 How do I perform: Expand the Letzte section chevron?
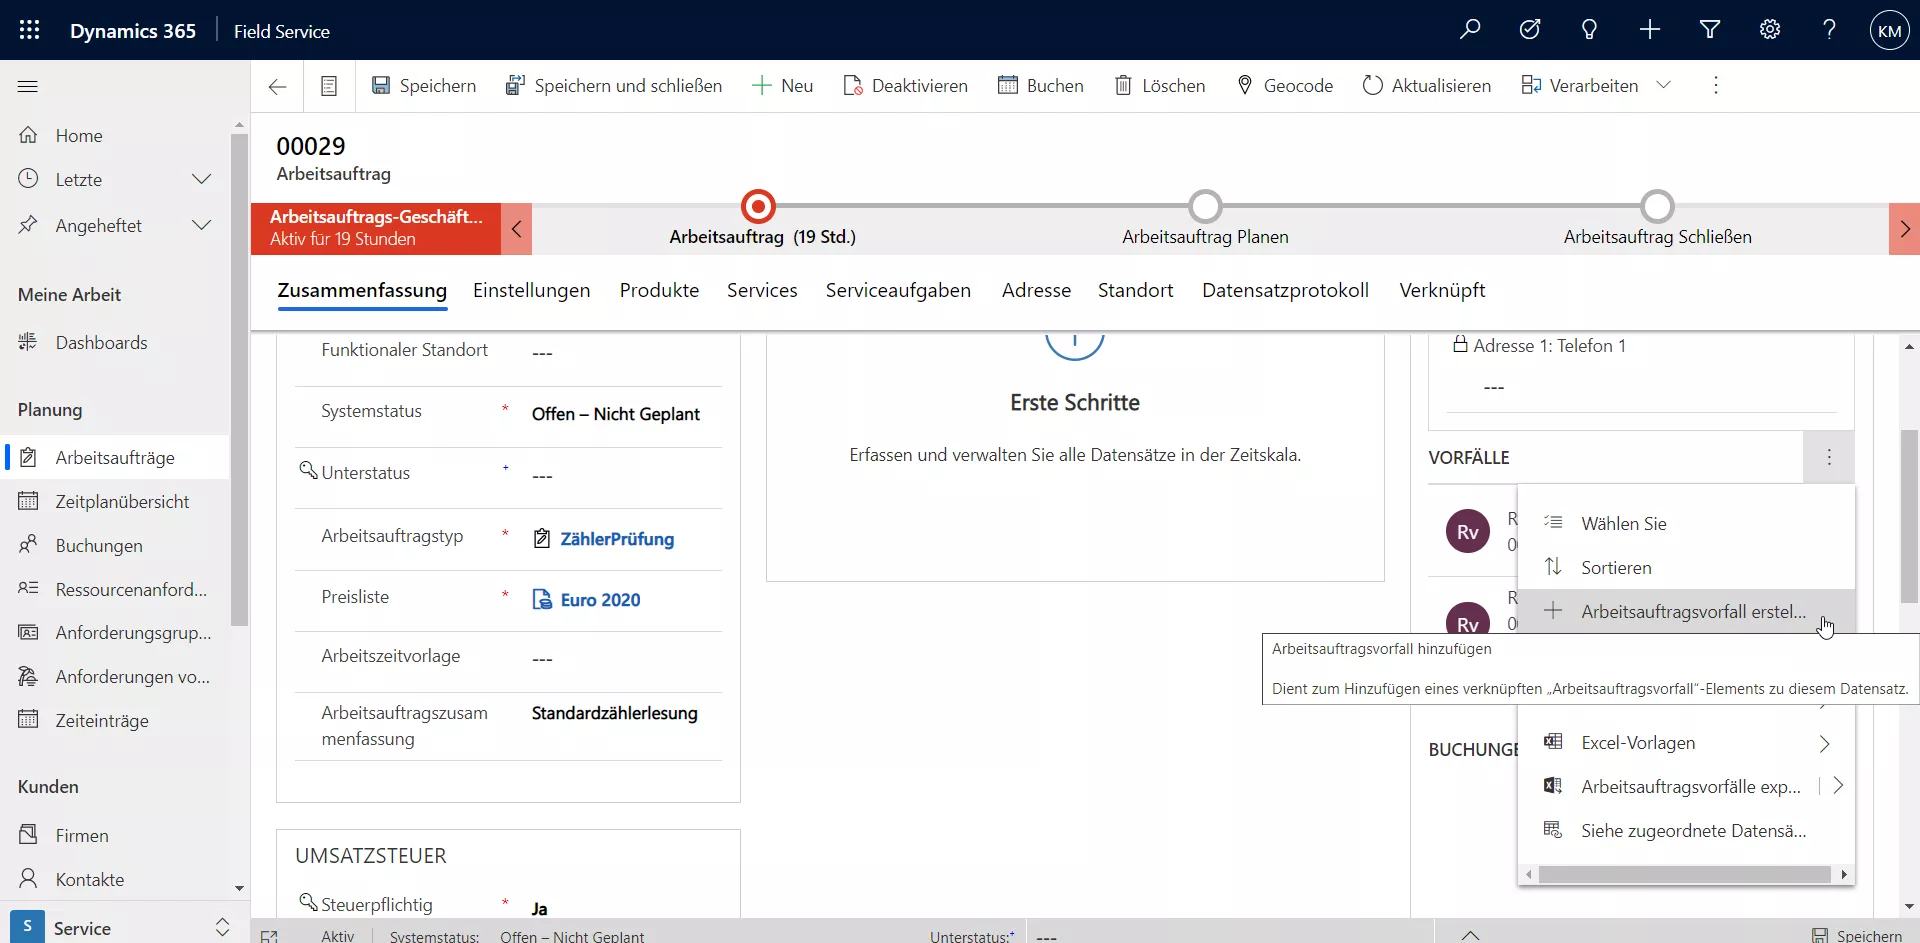pos(201,180)
